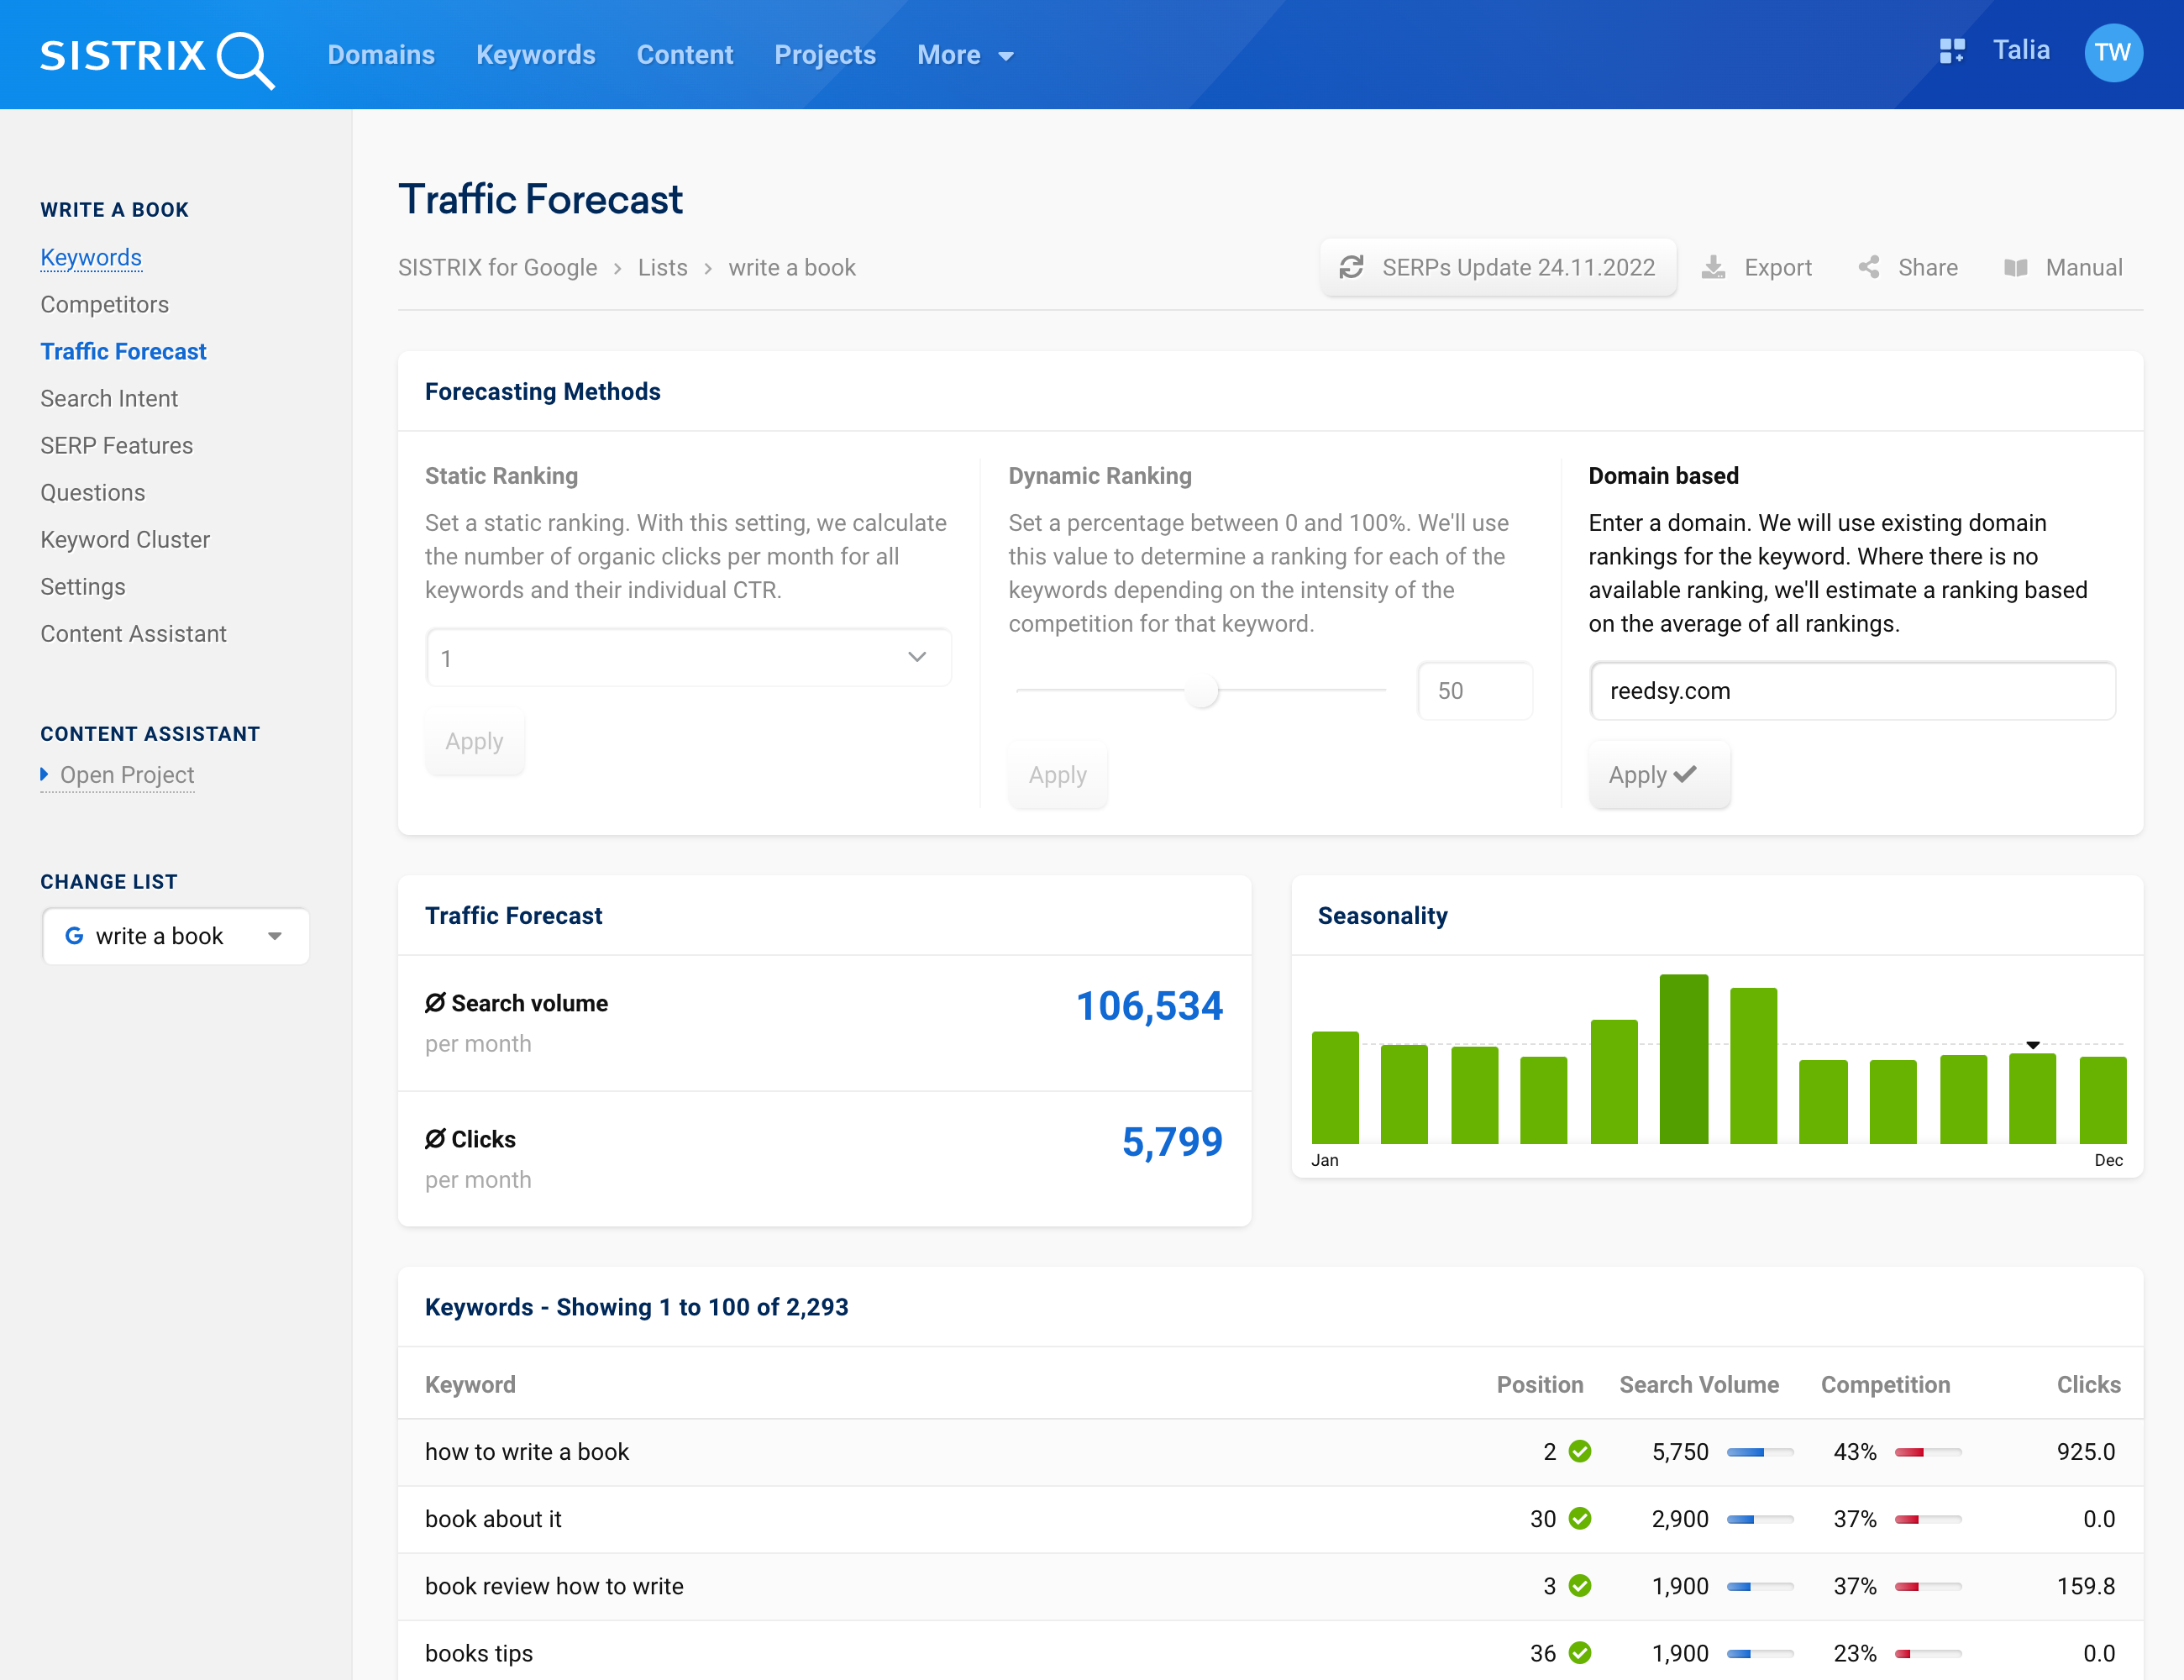Click the Talia user avatar icon
Viewport: 2184px width, 1680px height.
point(2113,50)
